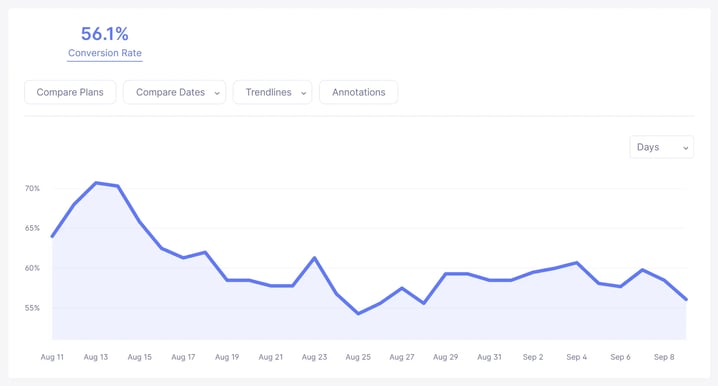Click the 56.1% conversion rate value
The width and height of the screenshot is (718, 386).
point(105,33)
